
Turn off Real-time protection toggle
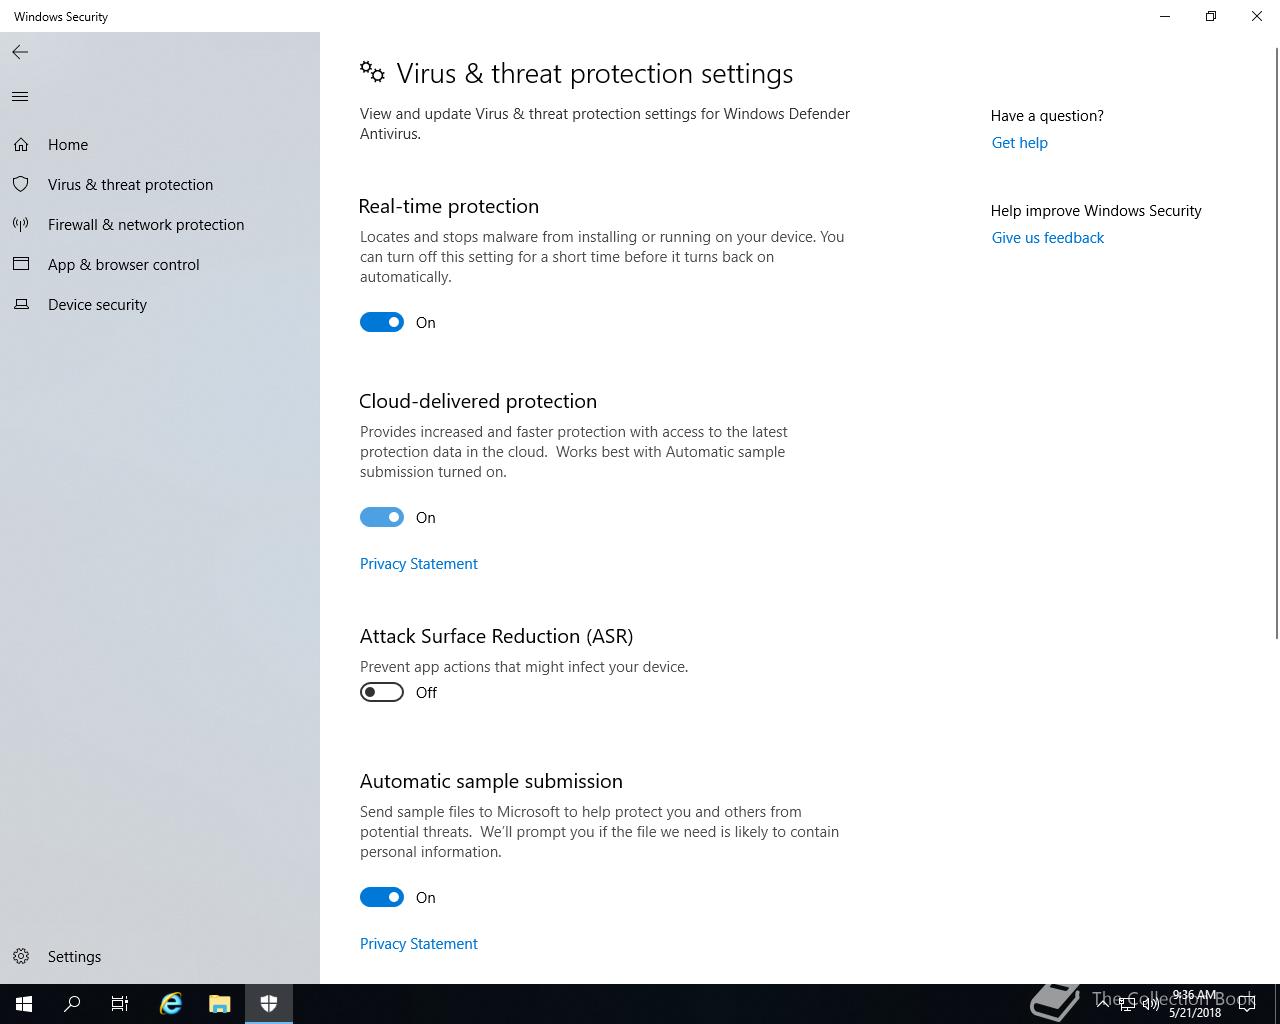382,322
